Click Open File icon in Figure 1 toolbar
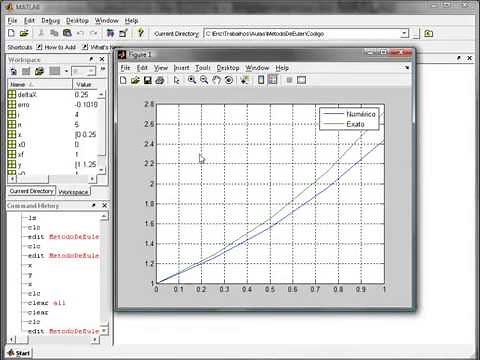Screen dimensions: 480x360 pos(135,80)
